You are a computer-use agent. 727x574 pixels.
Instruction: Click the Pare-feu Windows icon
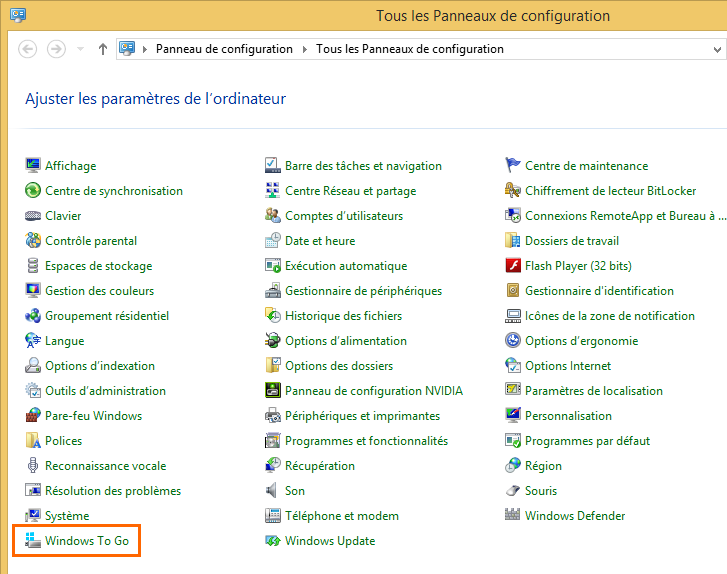pos(33,415)
